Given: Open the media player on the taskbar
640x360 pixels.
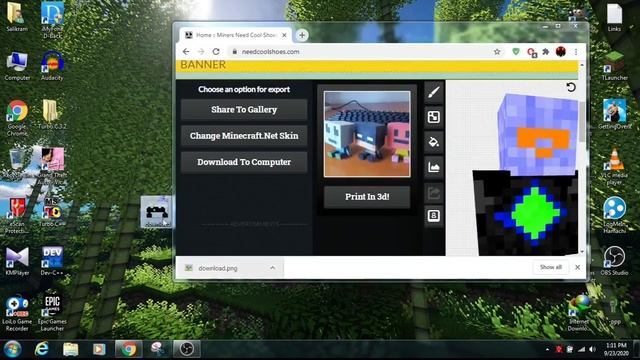Looking at the screenshot, I should pyautogui.click(x=99, y=349).
